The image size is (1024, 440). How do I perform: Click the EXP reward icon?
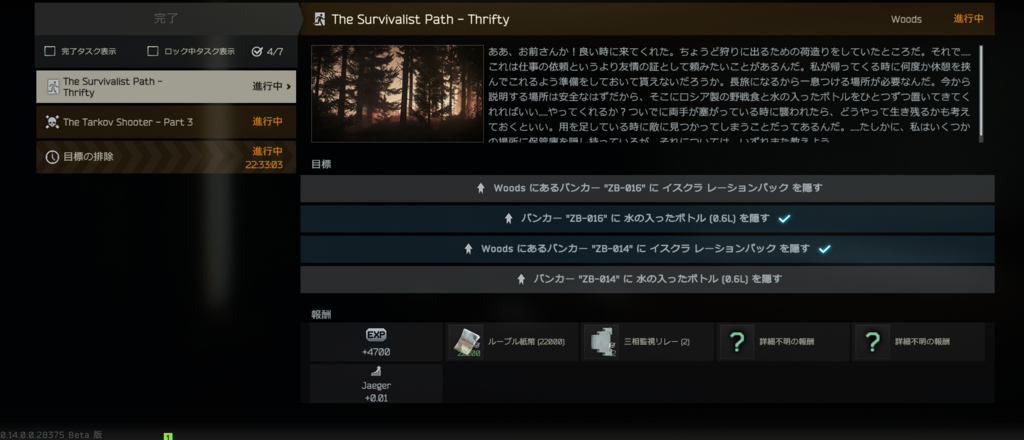point(376,335)
